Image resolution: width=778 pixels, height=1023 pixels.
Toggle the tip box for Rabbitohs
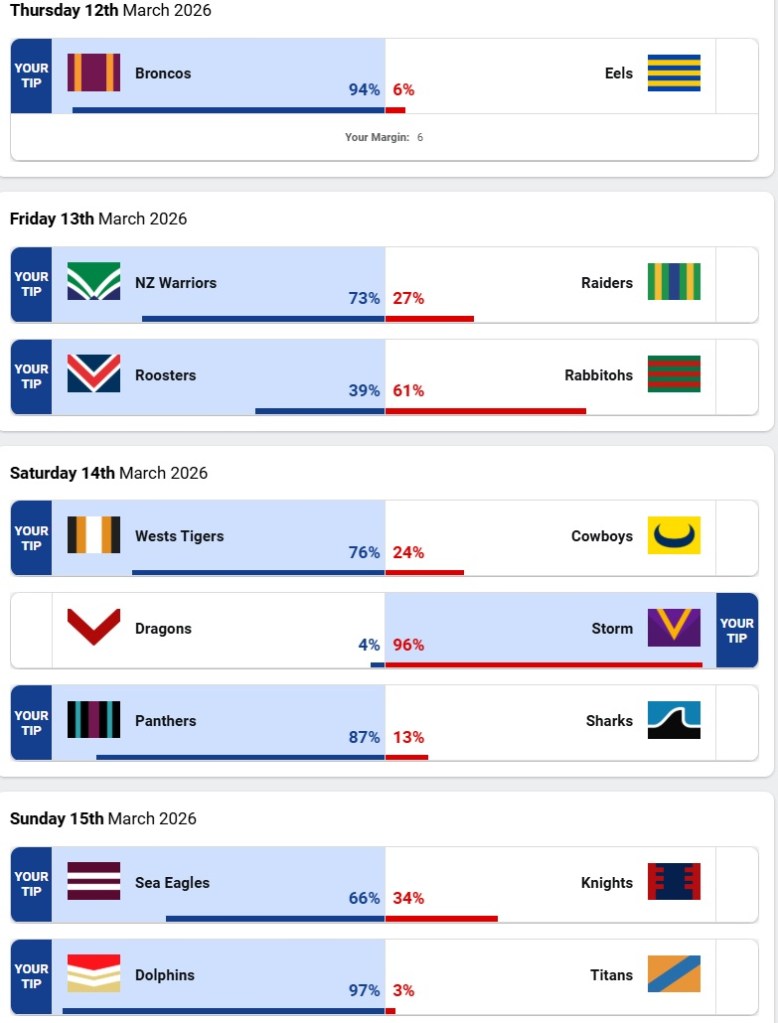[x=737, y=377]
